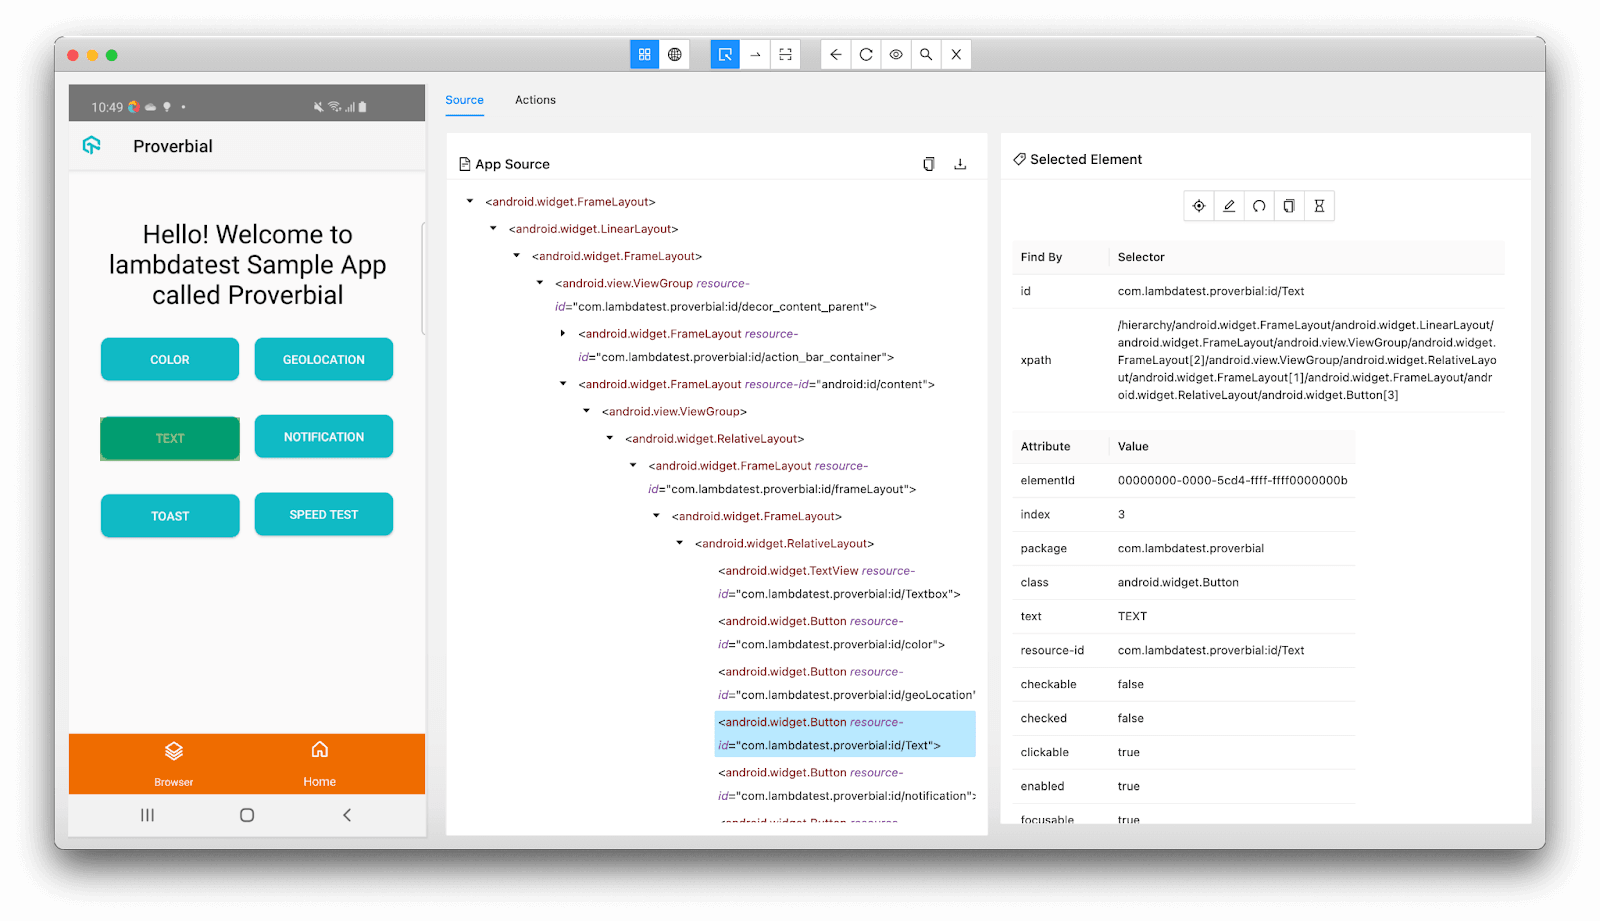Collapse the first android.widget.RelativeLayout node
1600x921 pixels.
(x=610, y=437)
